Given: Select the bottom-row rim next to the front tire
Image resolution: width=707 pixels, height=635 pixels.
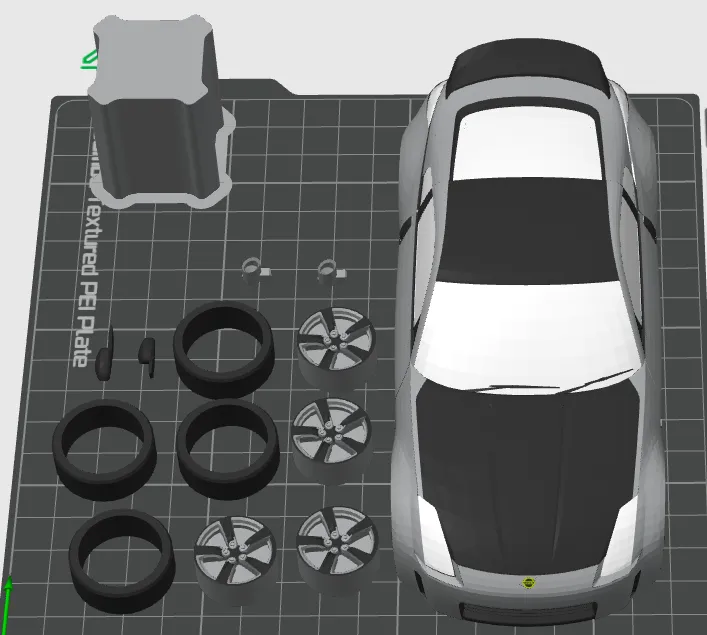Looking at the screenshot, I should [x=234, y=559].
